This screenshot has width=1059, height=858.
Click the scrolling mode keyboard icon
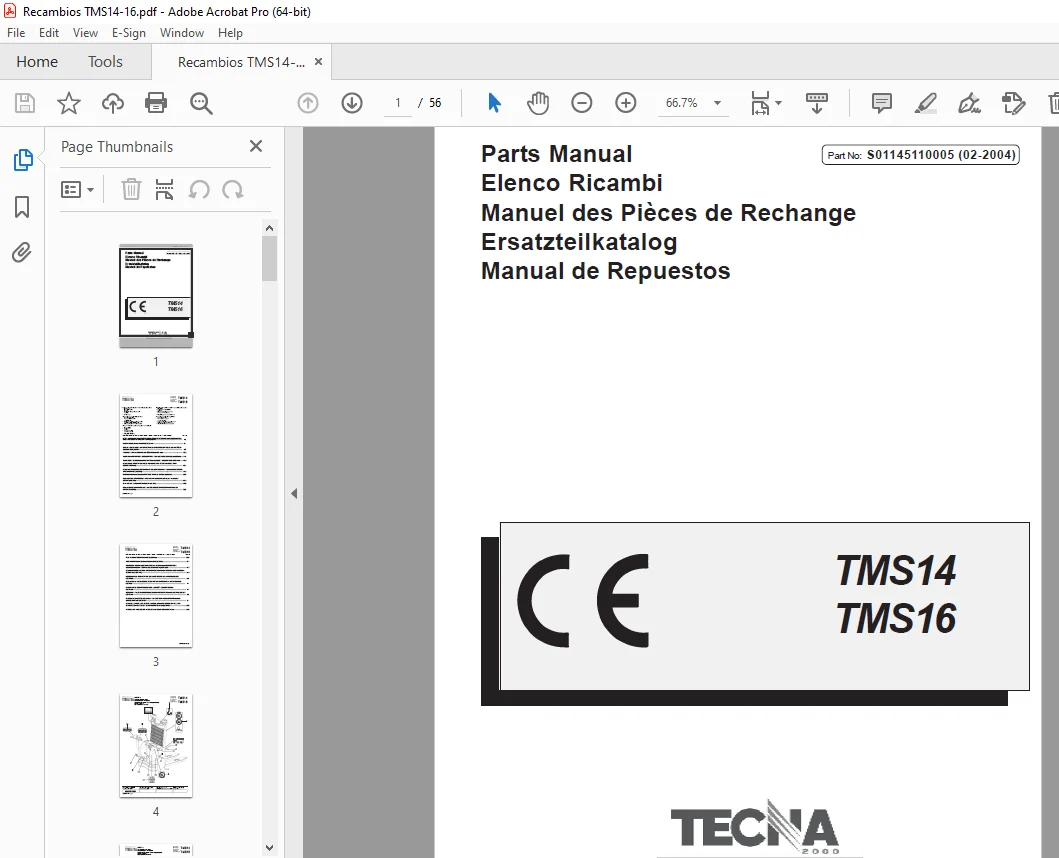[817, 103]
